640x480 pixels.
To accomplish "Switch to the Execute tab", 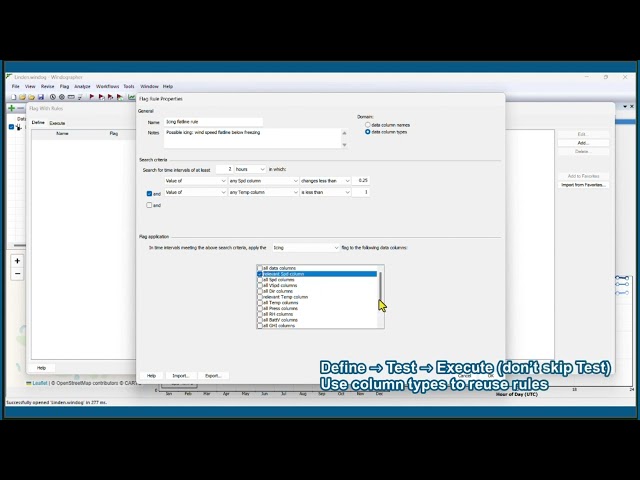I will tap(57, 123).
